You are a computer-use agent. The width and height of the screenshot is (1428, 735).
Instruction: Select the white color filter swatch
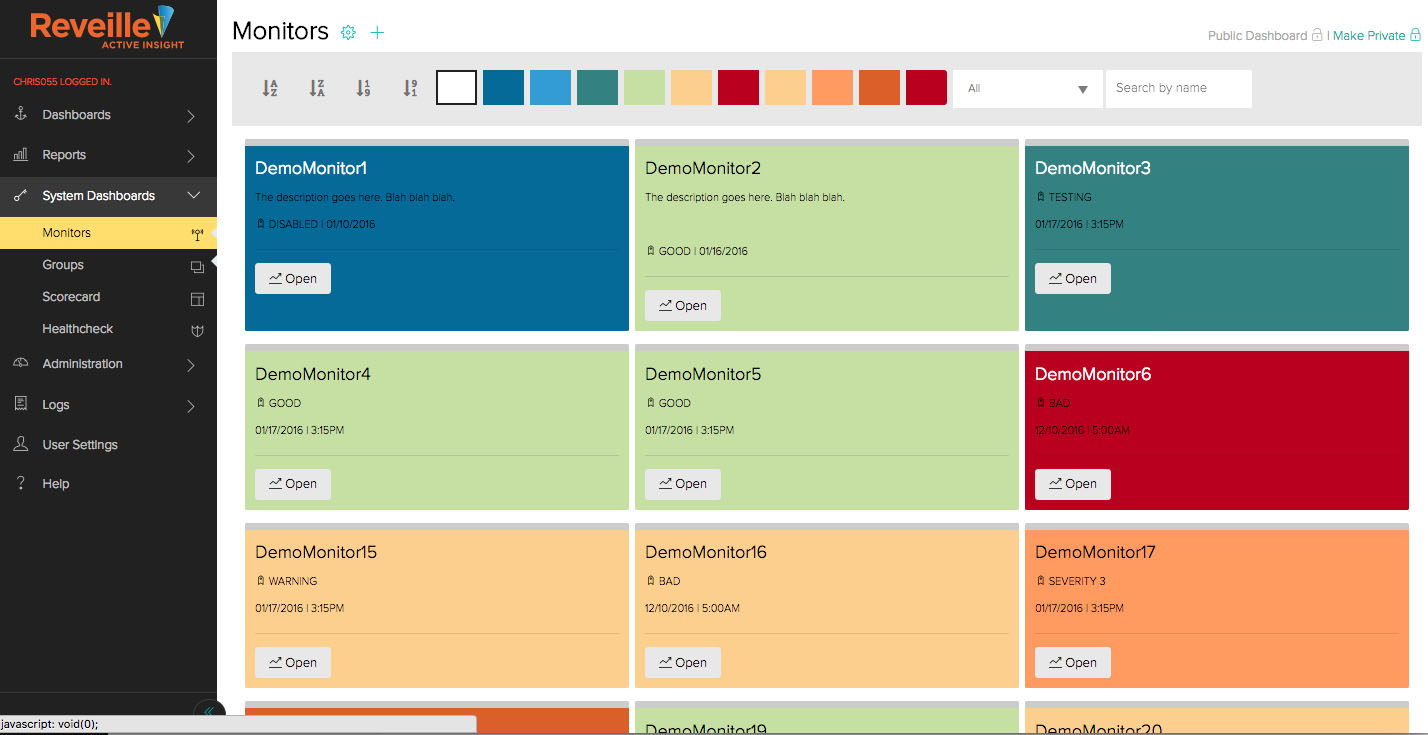click(457, 88)
